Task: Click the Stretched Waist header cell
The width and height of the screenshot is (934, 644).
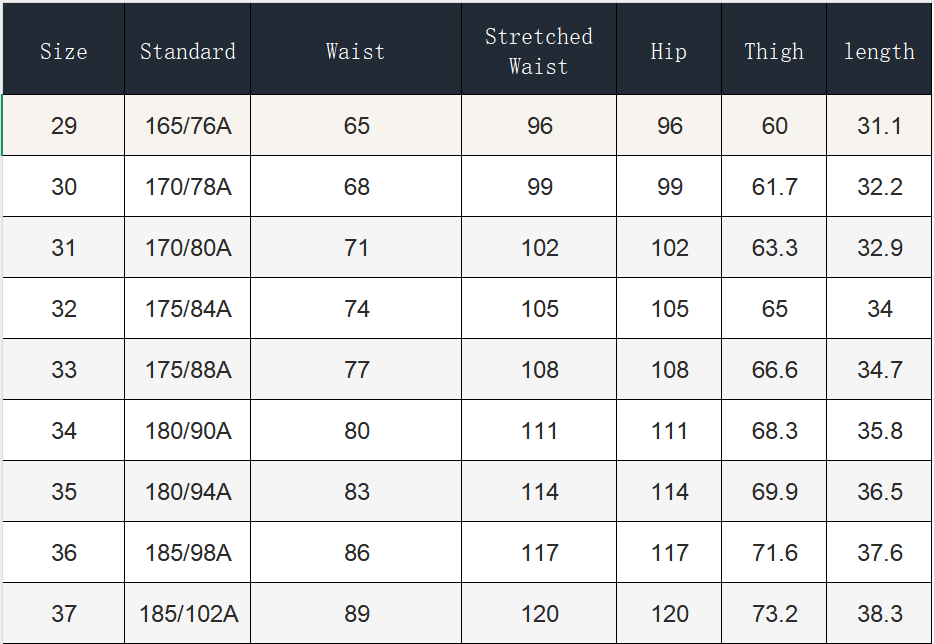Action: pyautogui.click(x=539, y=51)
